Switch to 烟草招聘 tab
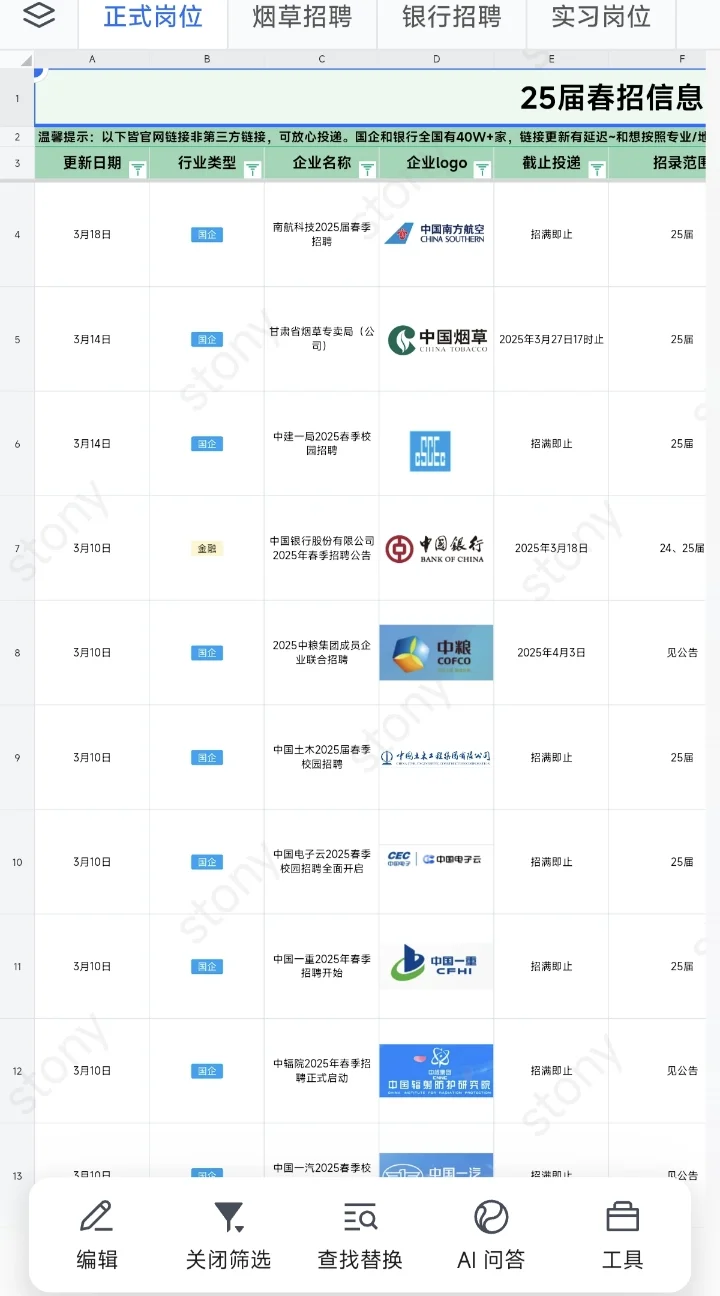 [x=302, y=17]
